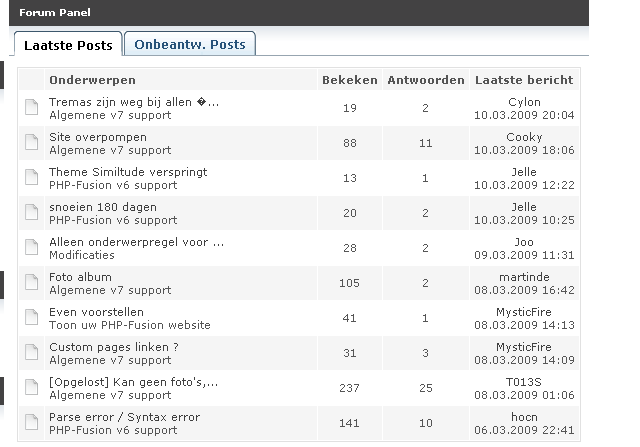Click page icon beside Foto album thread

31,282
